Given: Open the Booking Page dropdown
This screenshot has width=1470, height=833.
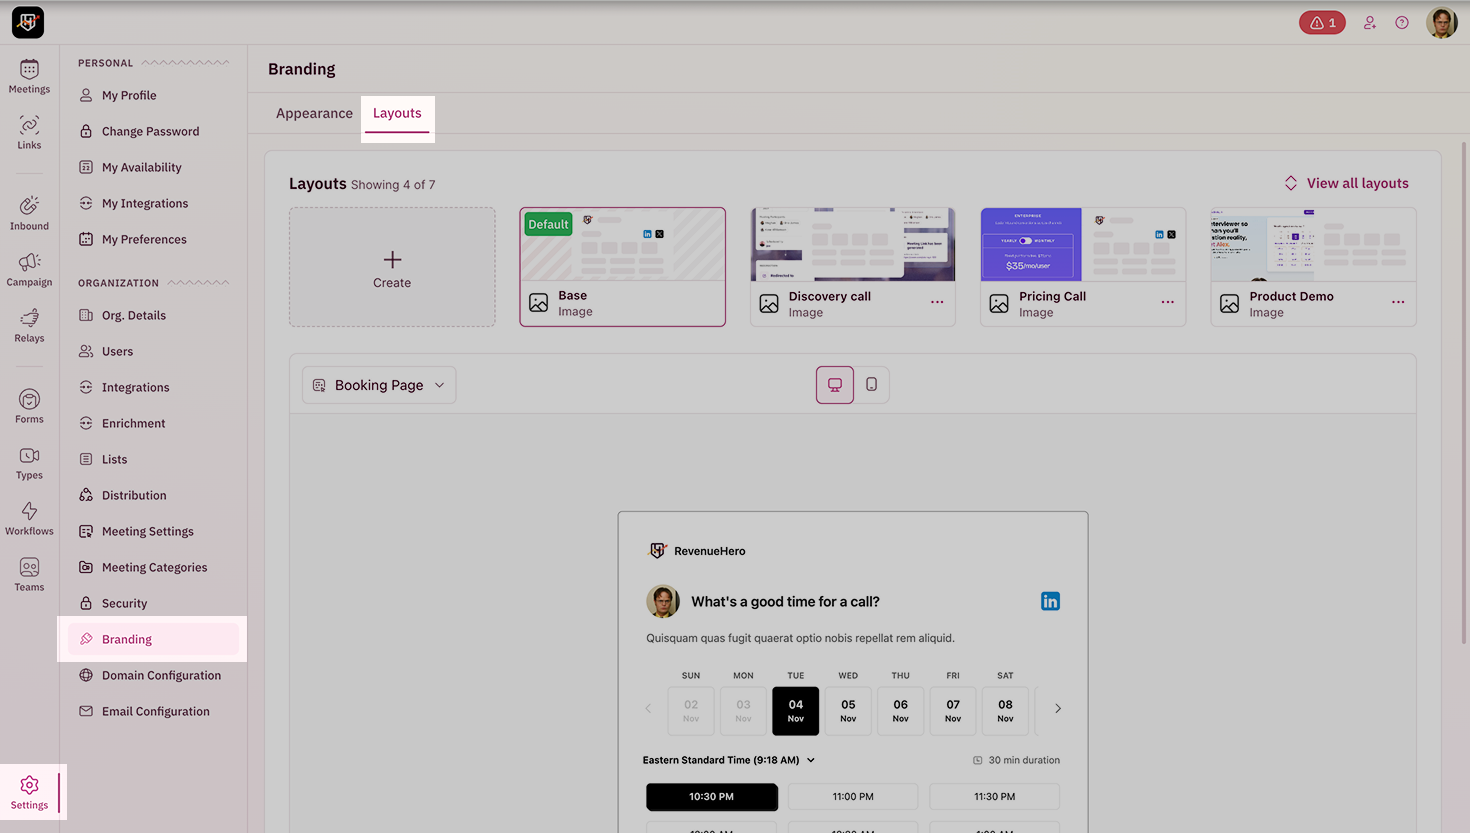Looking at the screenshot, I should click(379, 384).
